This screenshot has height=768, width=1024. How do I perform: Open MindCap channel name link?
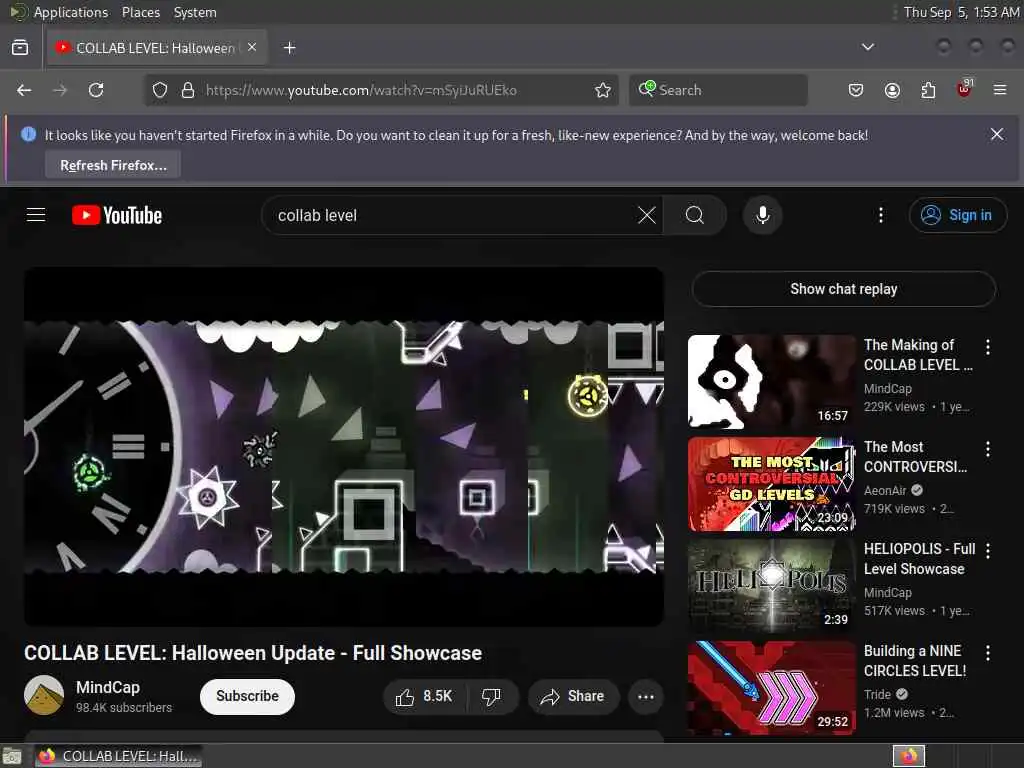pos(108,688)
